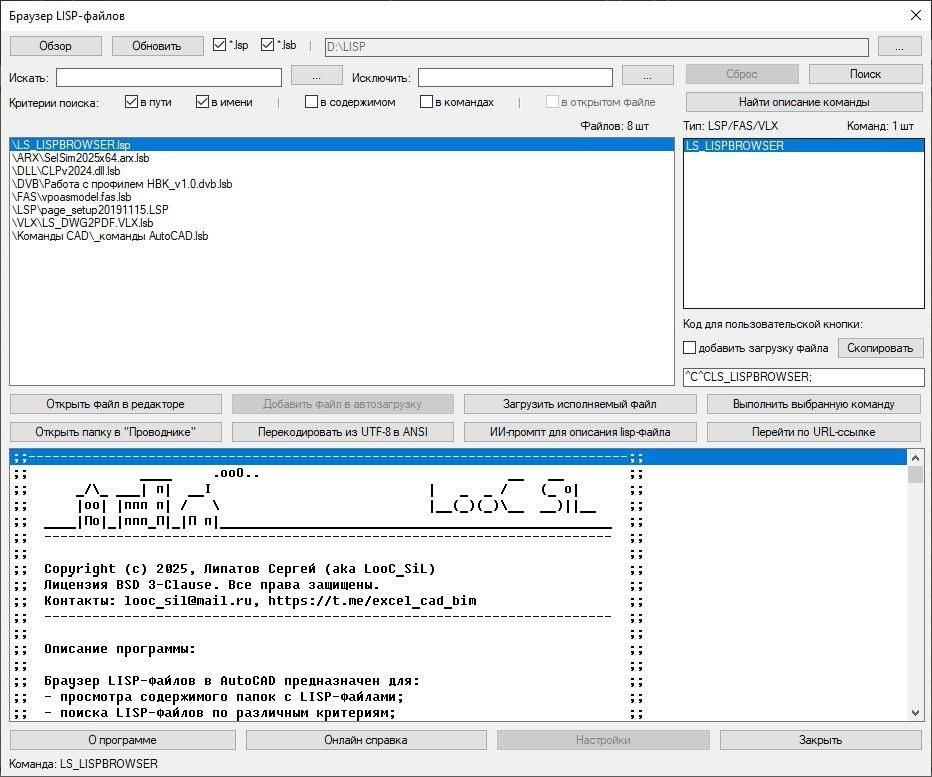This screenshot has height=777, width=932.
Task: Toggle the *.lsp file filter checkbox
Action: (x=221, y=45)
